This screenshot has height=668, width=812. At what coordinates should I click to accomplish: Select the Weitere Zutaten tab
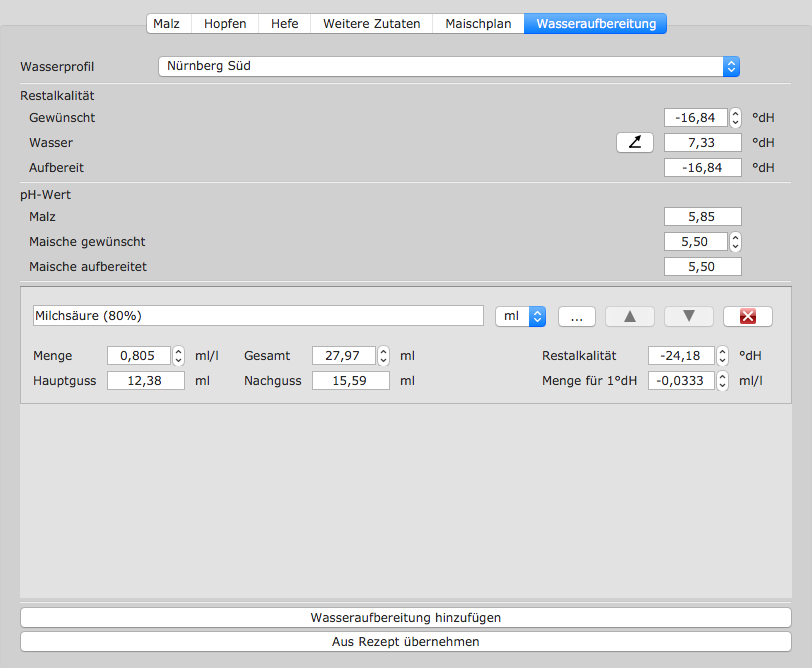pos(372,23)
